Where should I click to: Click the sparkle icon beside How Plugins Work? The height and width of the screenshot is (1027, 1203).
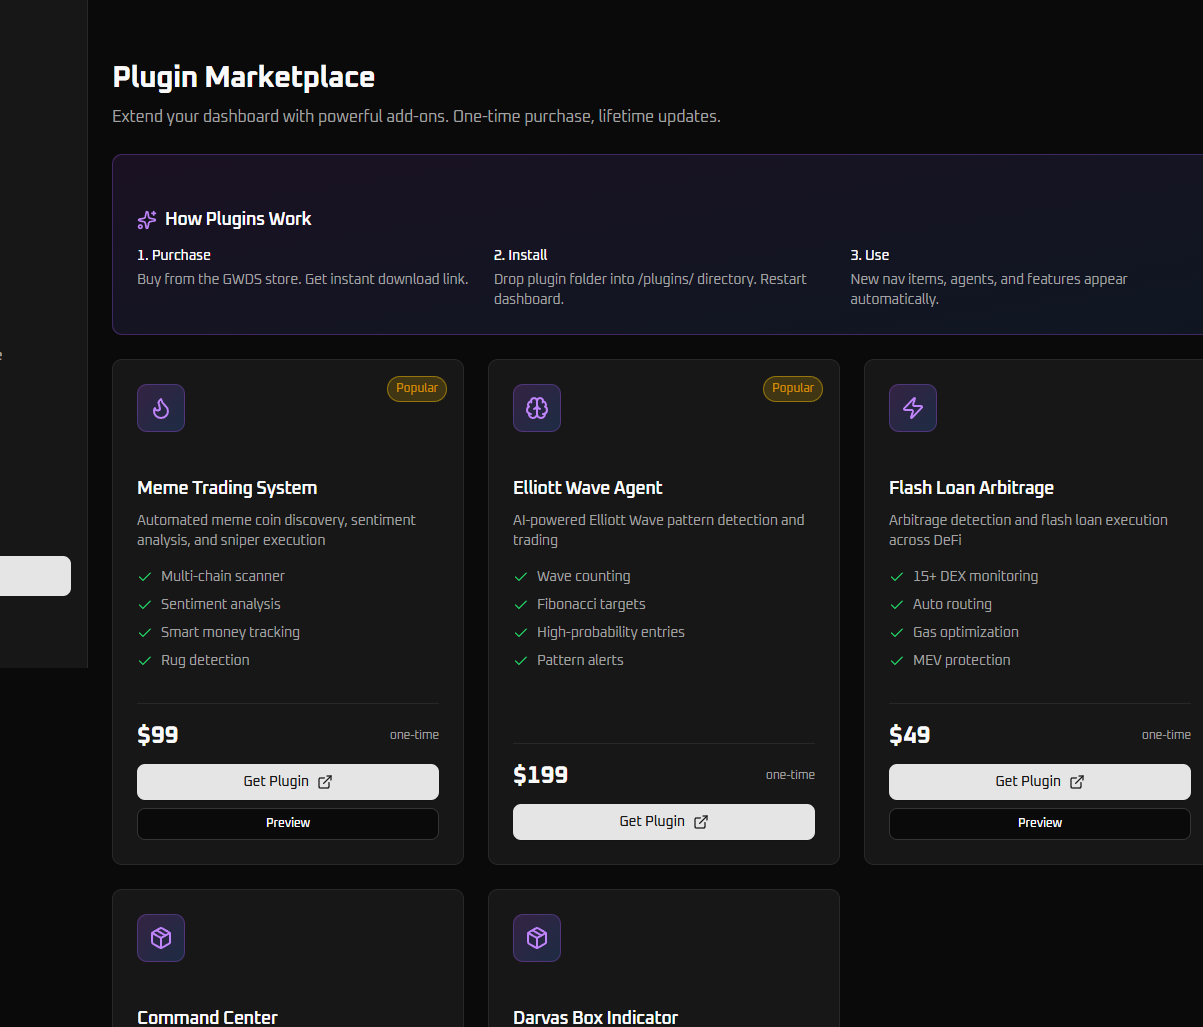click(147, 219)
